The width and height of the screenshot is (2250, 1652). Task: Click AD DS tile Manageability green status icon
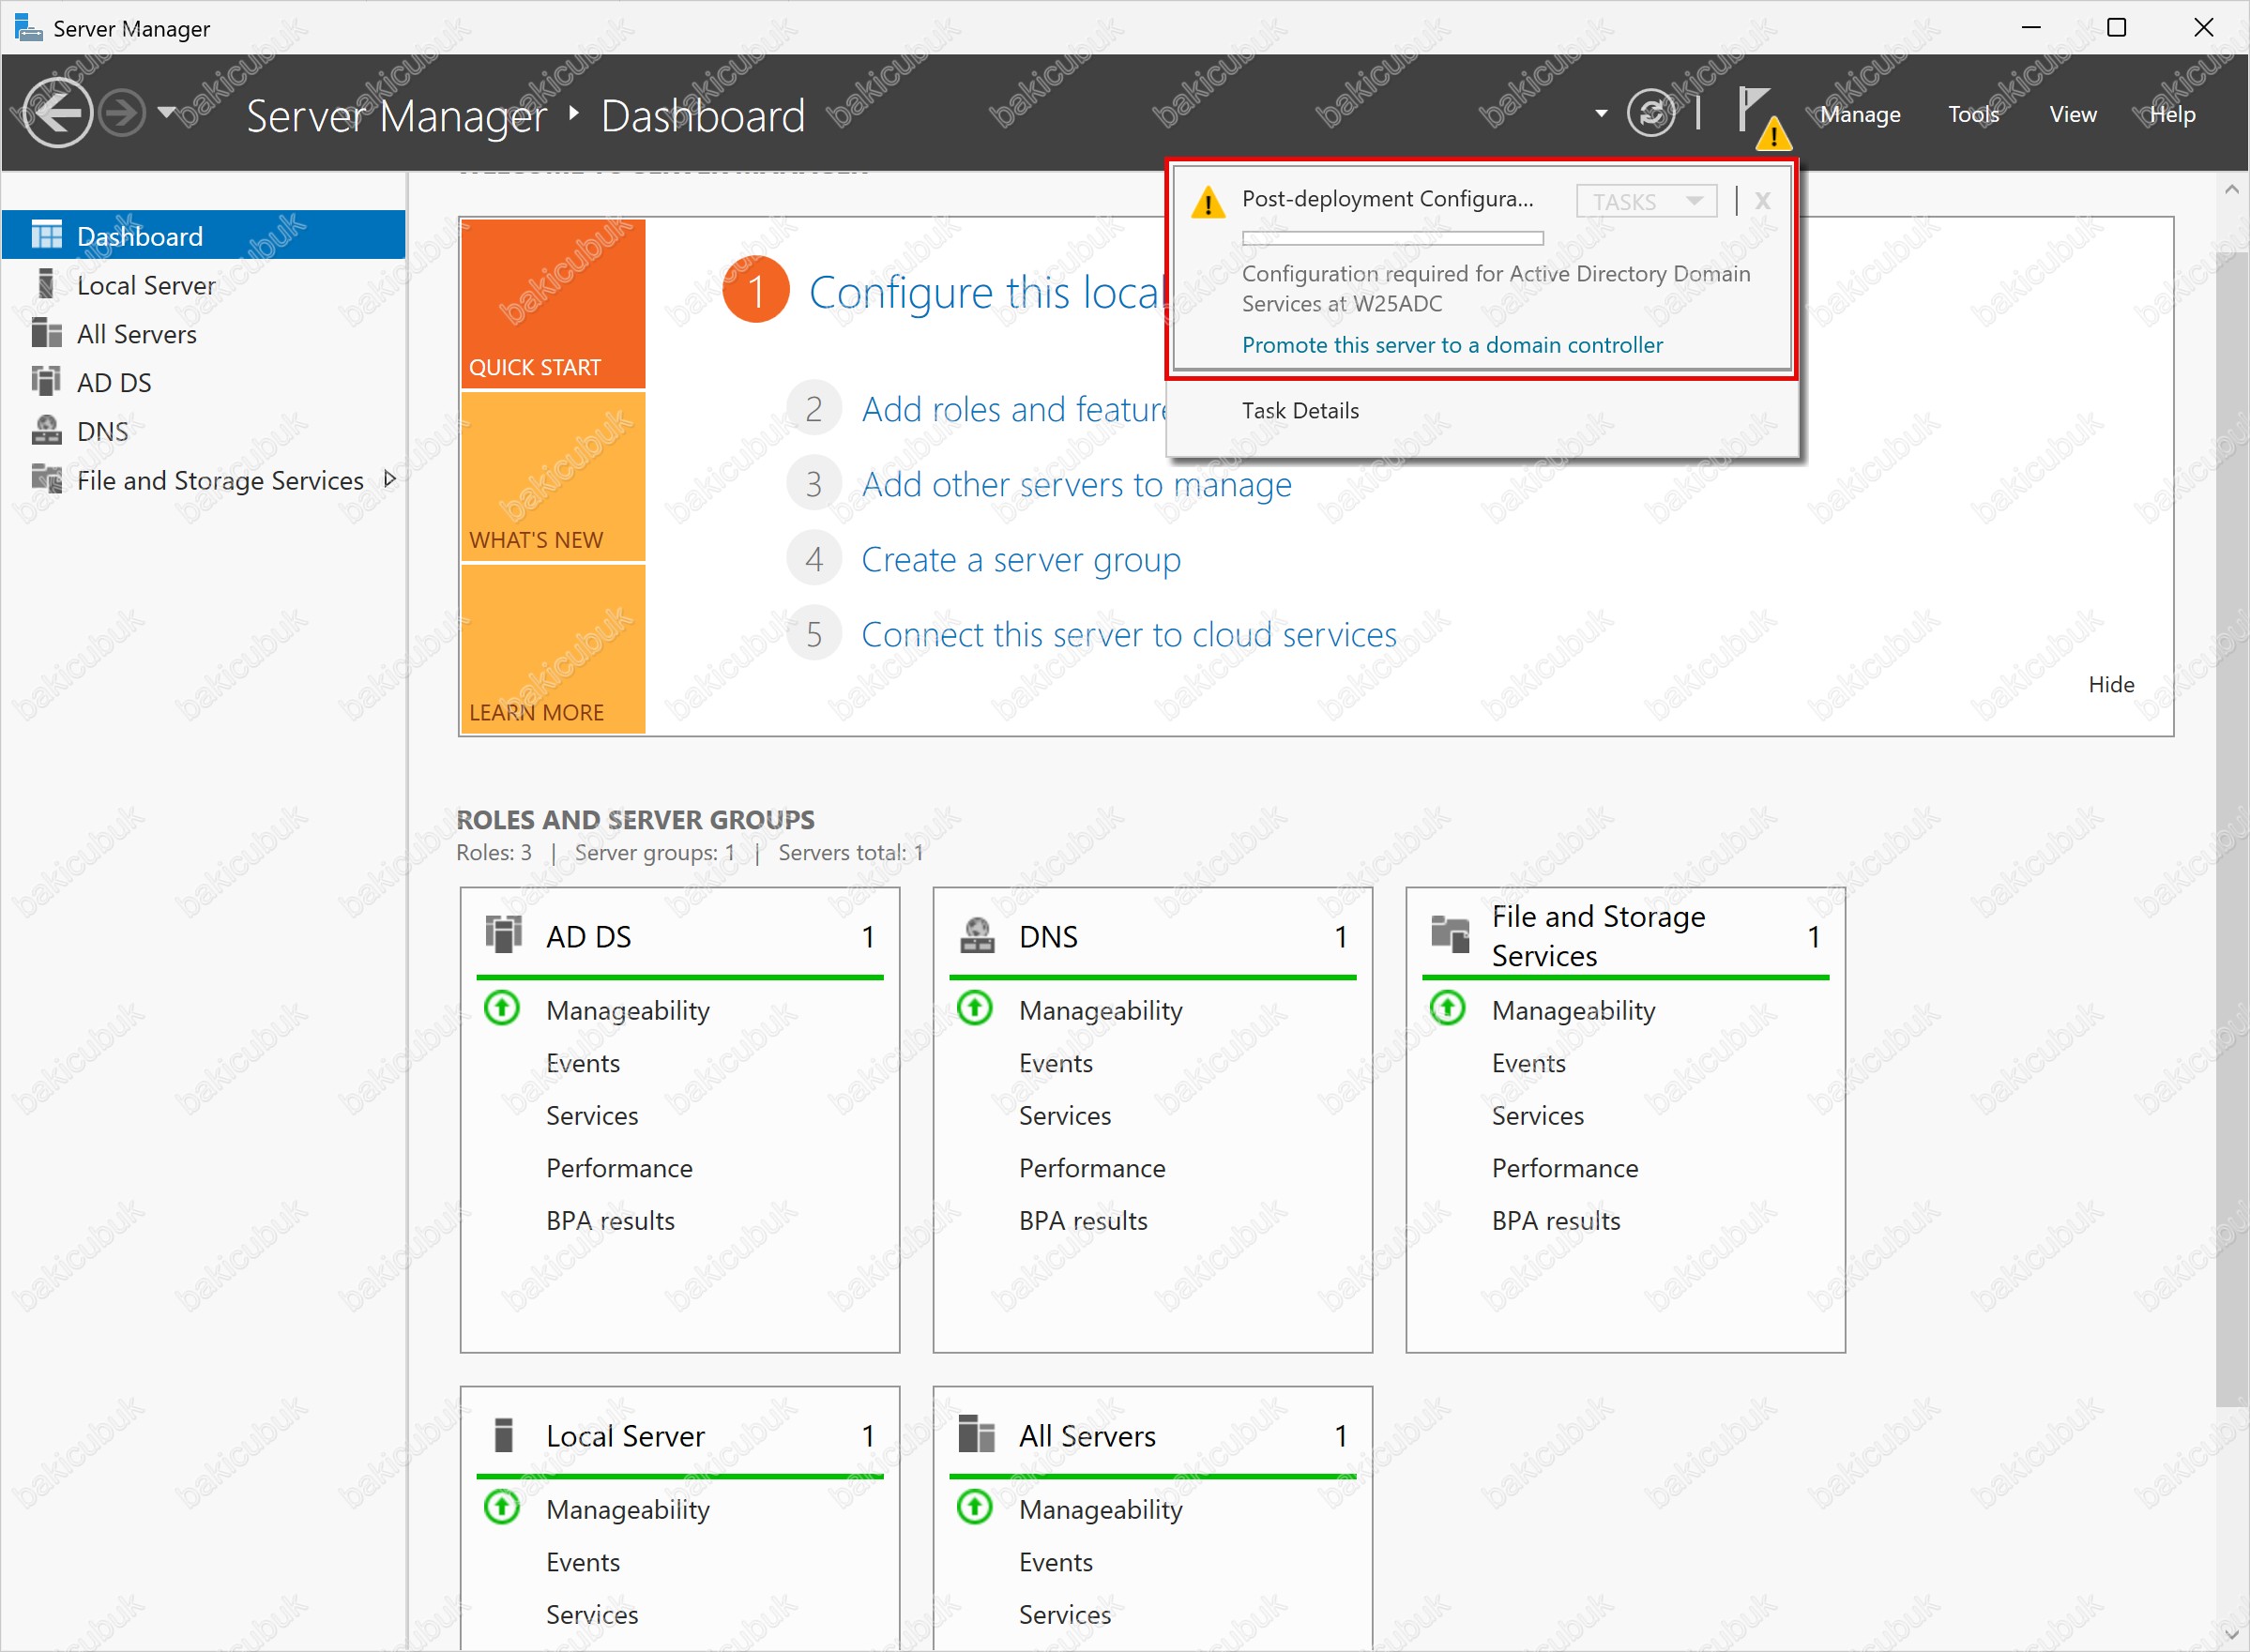tap(502, 1007)
